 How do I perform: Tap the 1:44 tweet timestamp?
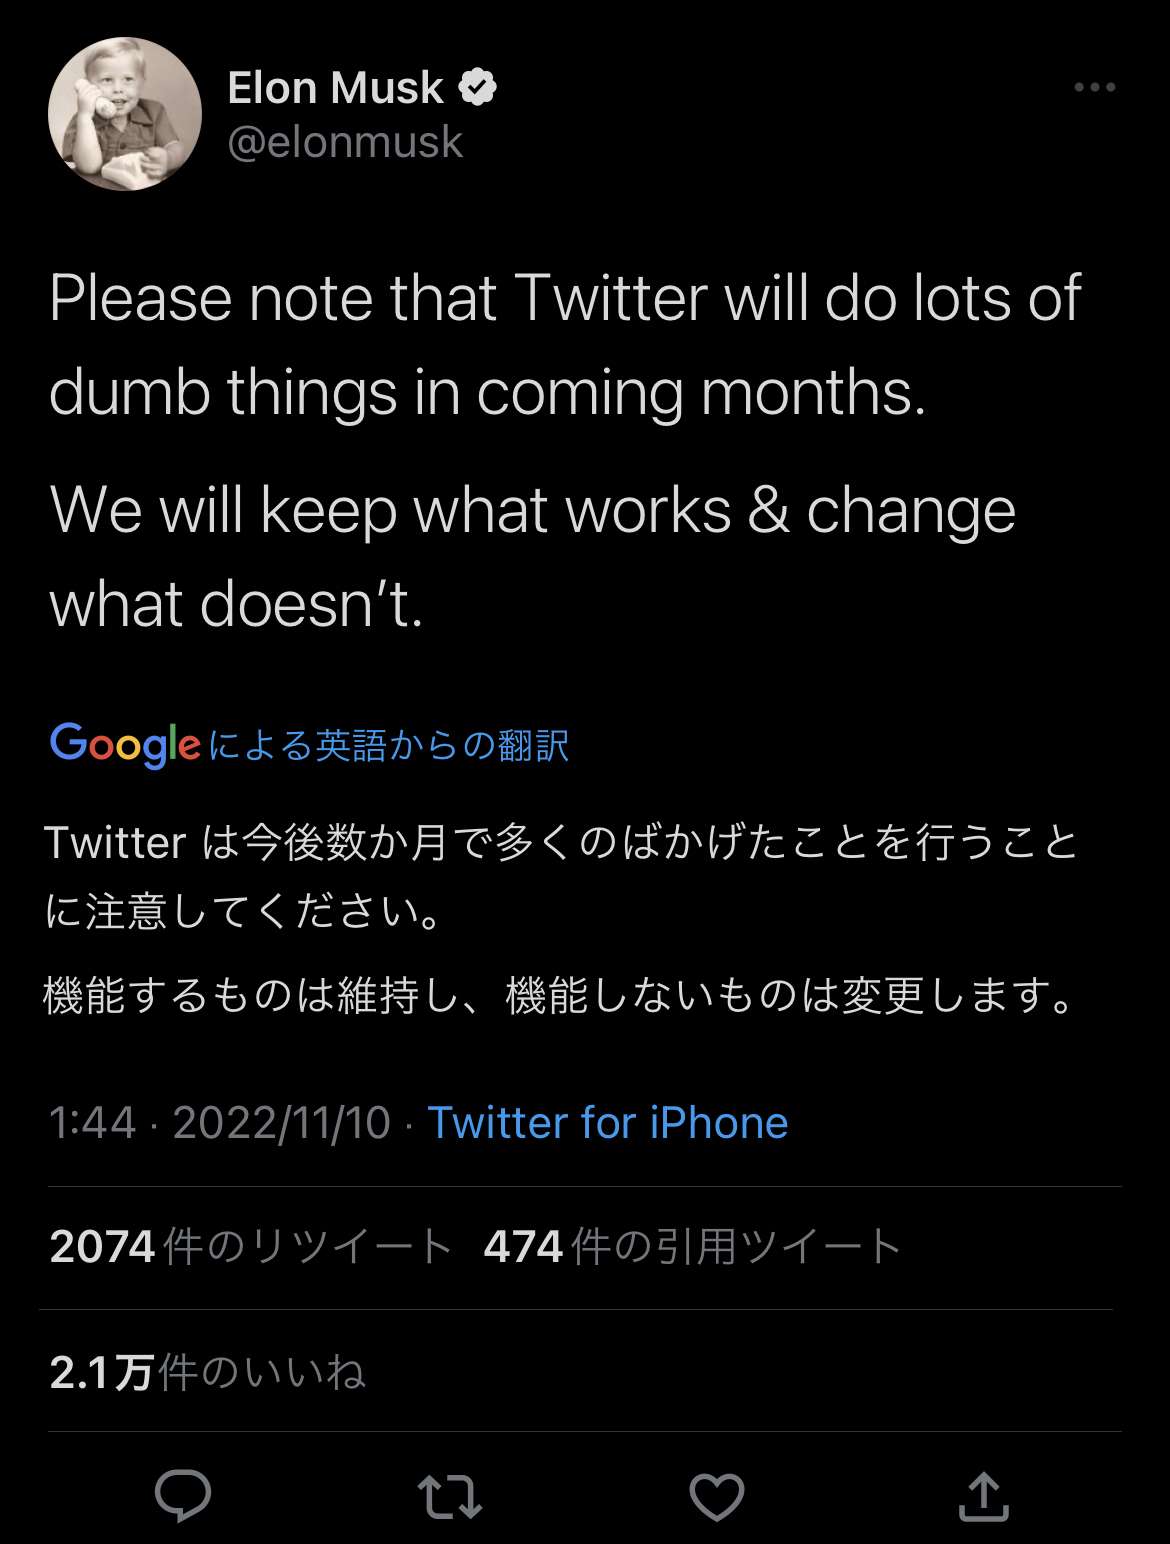[x=92, y=1122]
